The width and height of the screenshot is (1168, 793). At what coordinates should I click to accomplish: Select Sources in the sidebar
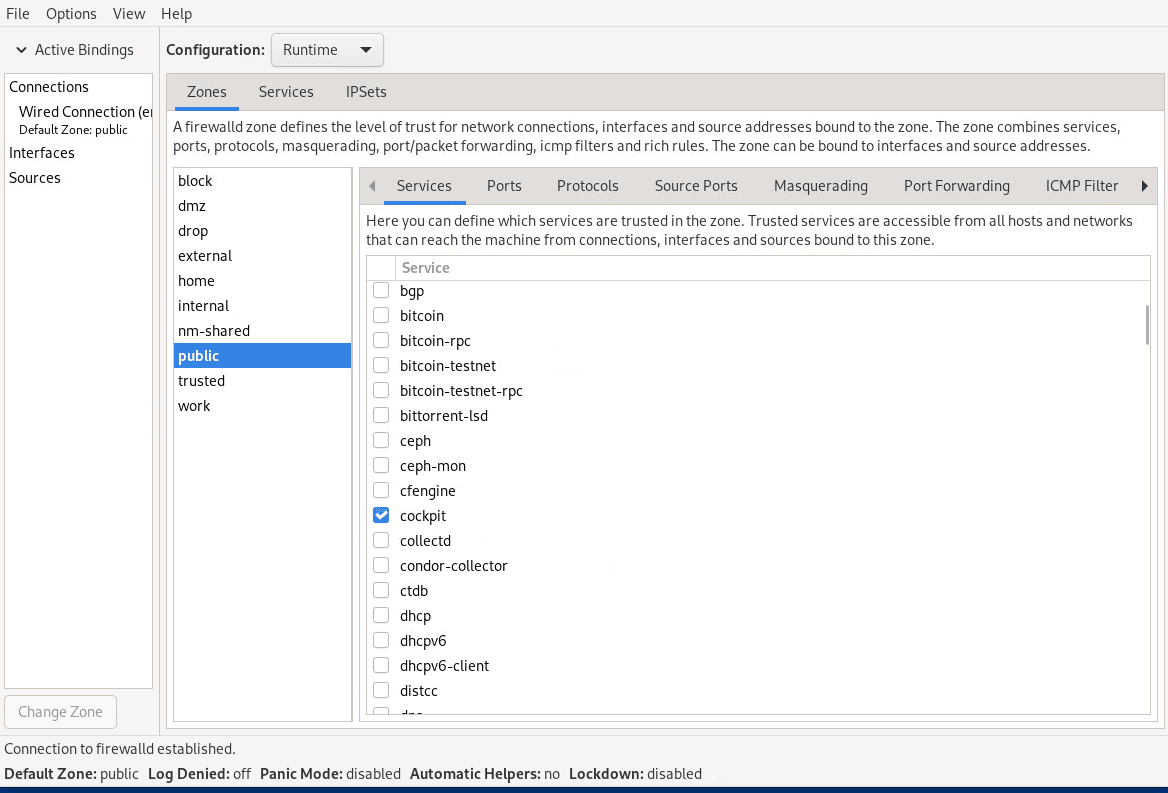click(x=34, y=177)
